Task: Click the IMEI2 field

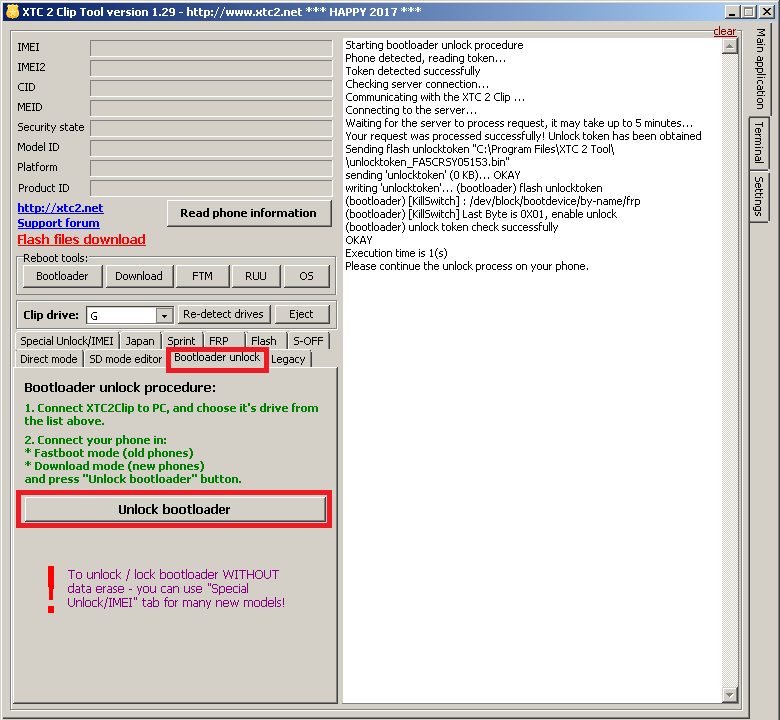Action: pyautogui.click(x=211, y=68)
